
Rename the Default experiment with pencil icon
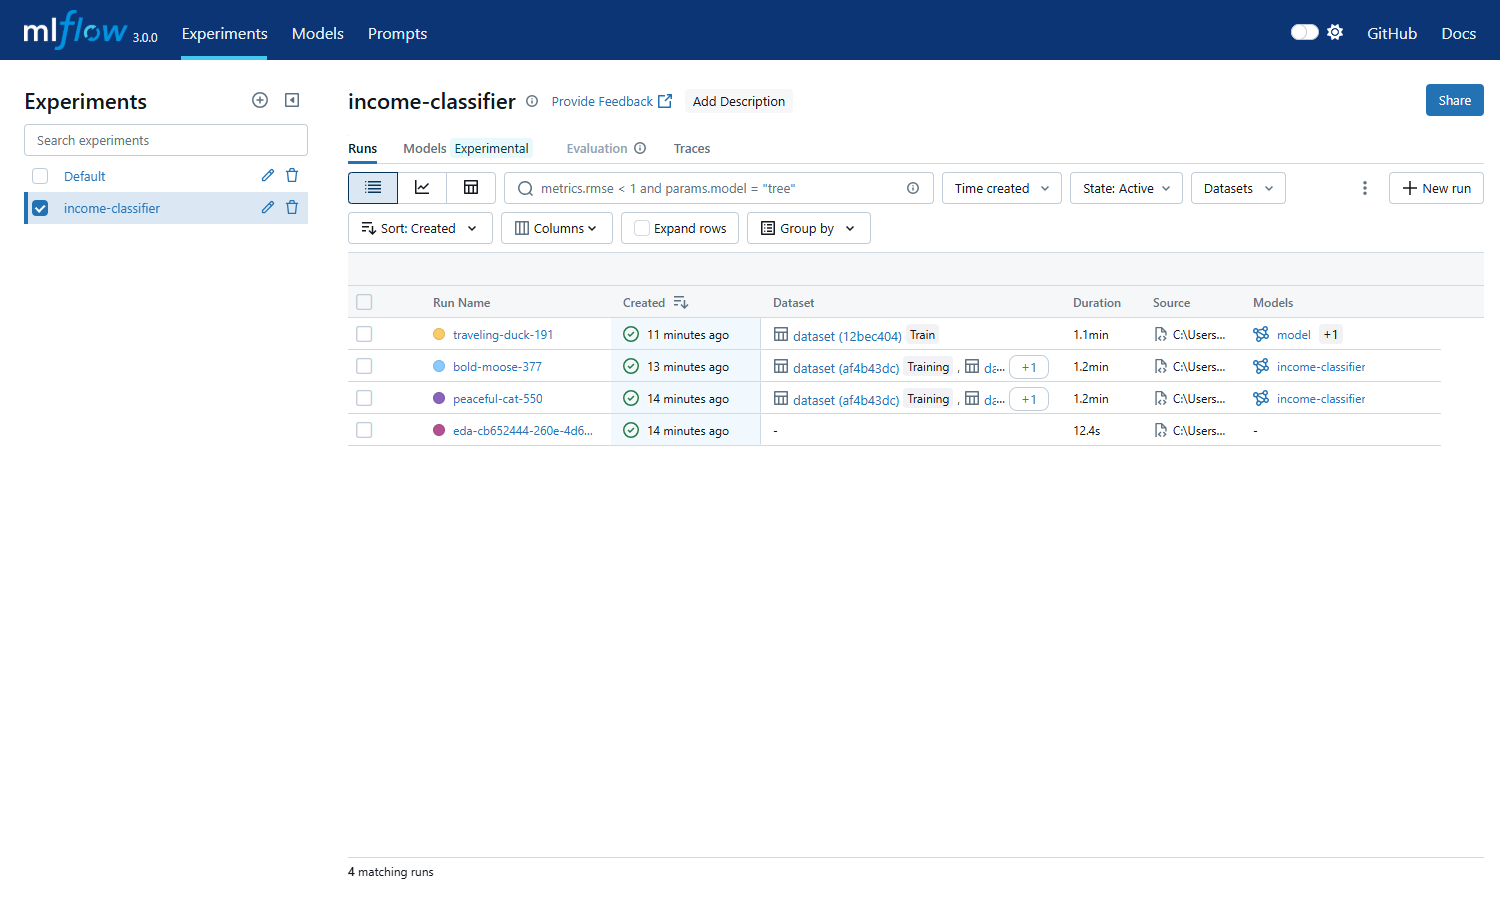pyautogui.click(x=268, y=176)
